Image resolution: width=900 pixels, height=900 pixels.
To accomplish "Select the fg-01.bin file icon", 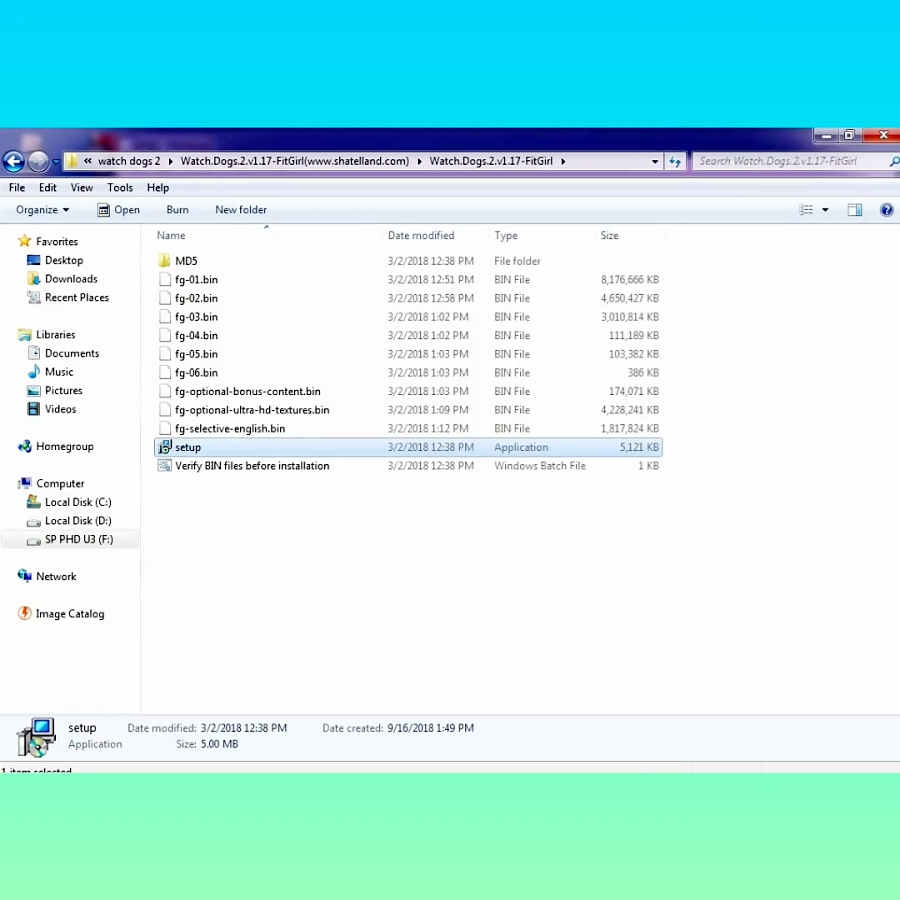I will [x=165, y=280].
